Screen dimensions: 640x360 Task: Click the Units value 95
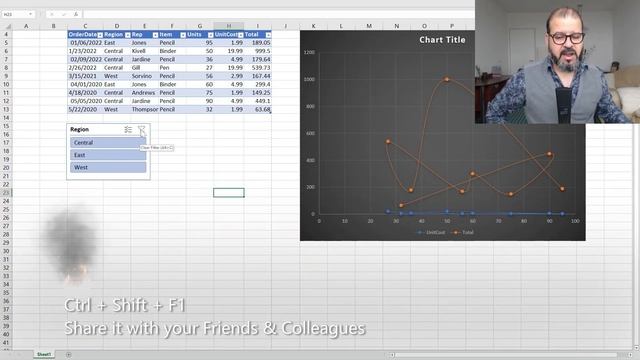(x=200, y=42)
